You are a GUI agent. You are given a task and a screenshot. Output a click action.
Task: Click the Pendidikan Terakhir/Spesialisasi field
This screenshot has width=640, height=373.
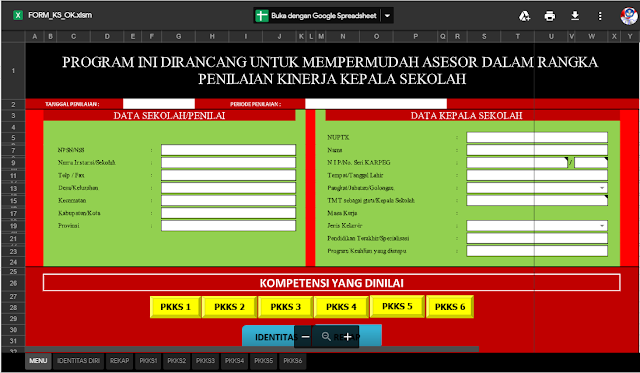click(x=537, y=238)
